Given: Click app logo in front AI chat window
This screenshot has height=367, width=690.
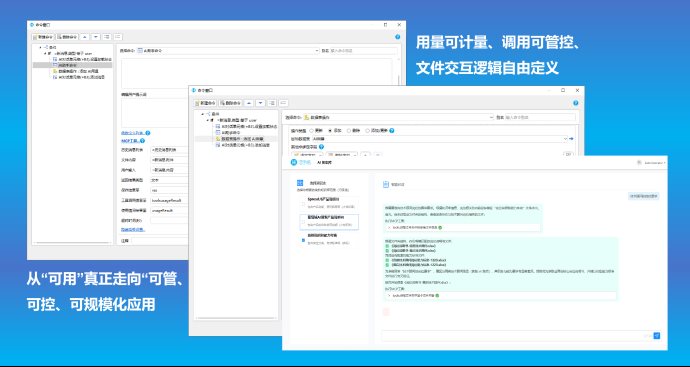Looking at the screenshot, I should [294, 162].
